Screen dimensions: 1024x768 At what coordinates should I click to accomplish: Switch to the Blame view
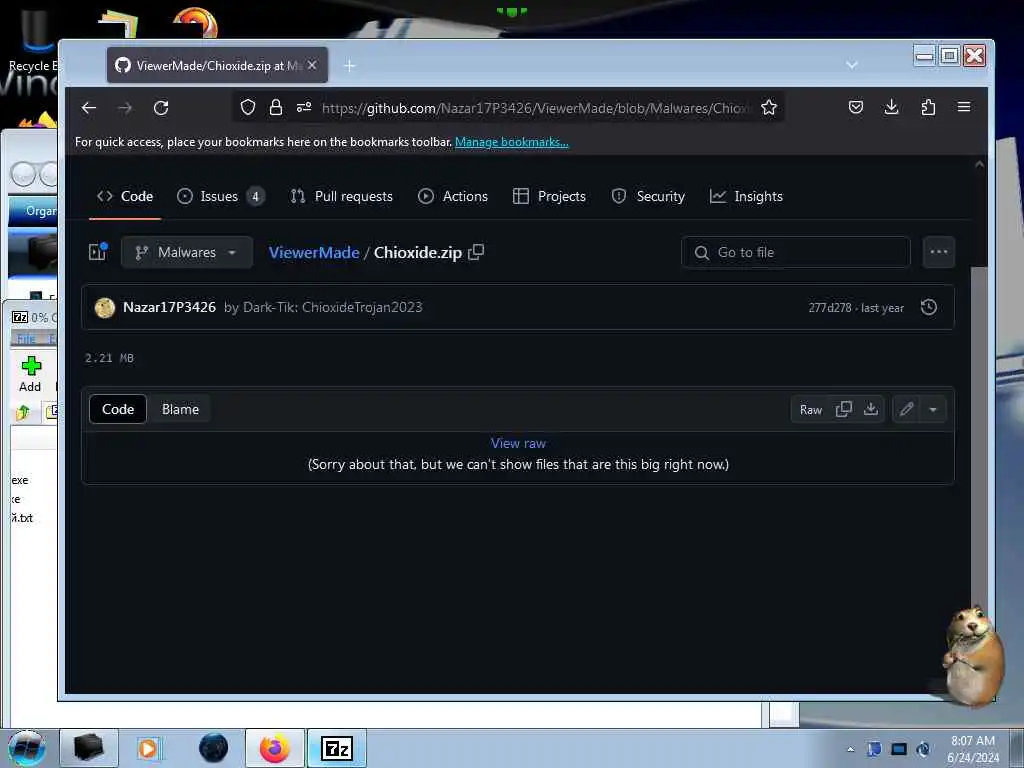pyautogui.click(x=180, y=409)
